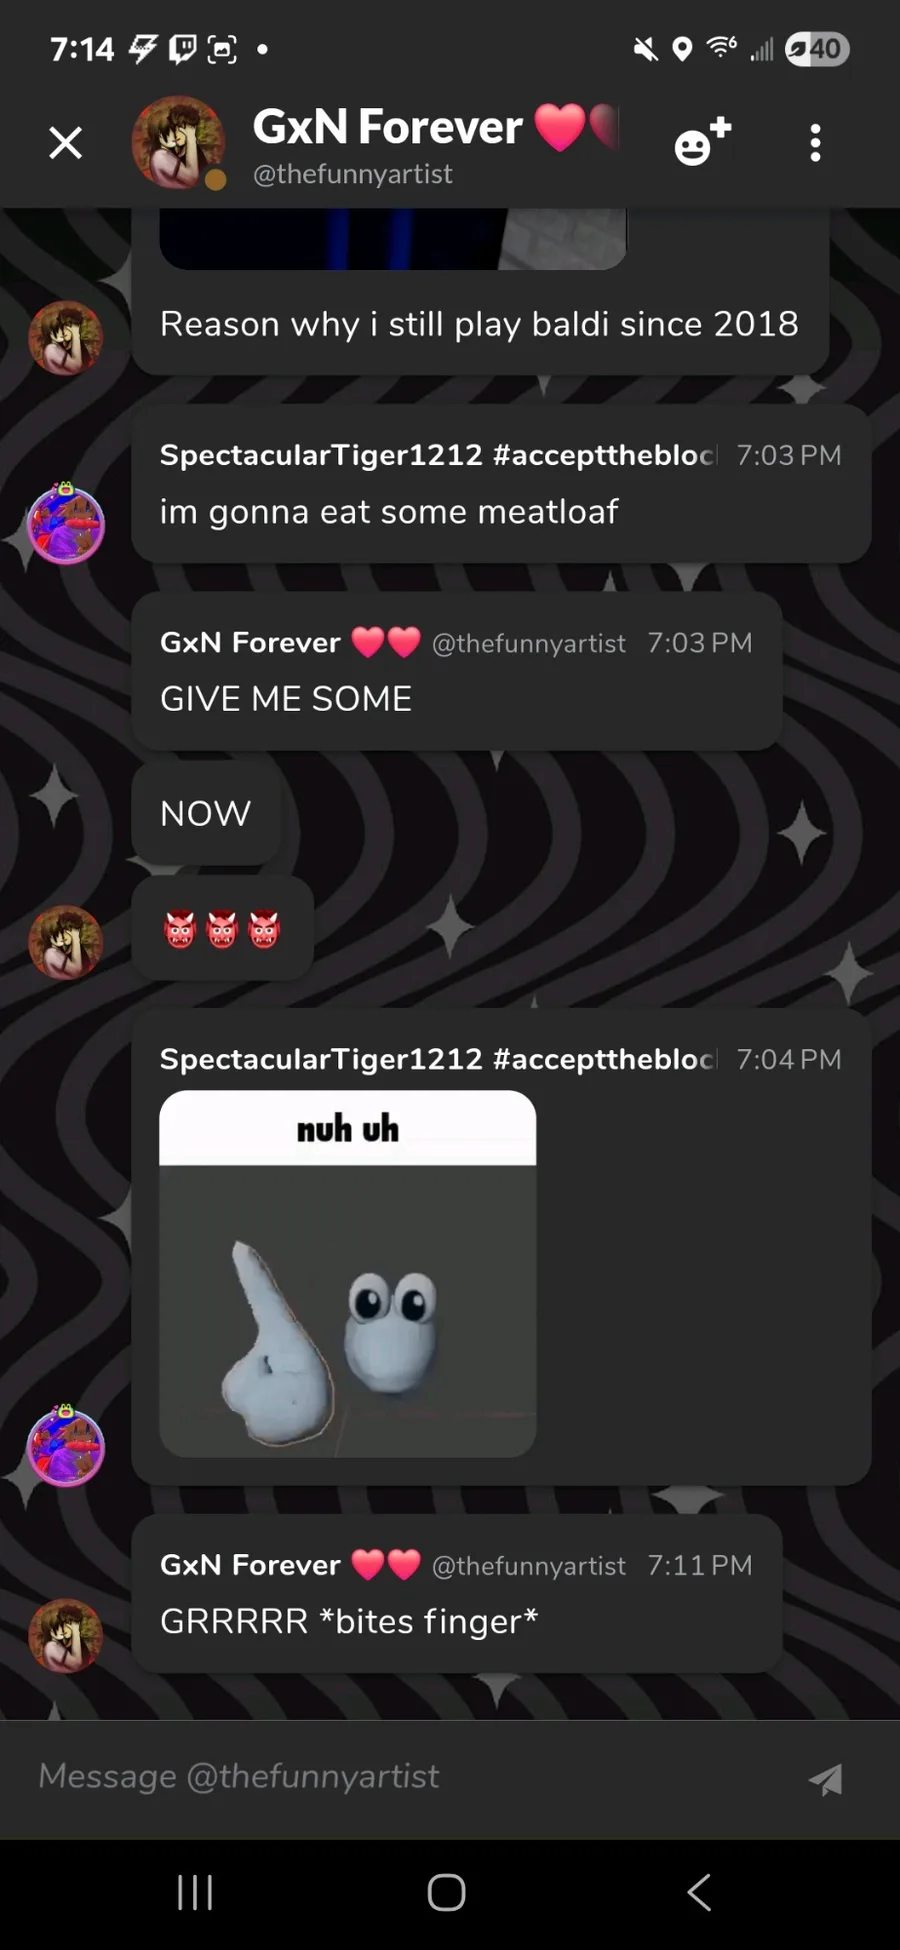Tap the Android home navigation button
This screenshot has height=1950, width=900.
click(446, 1892)
